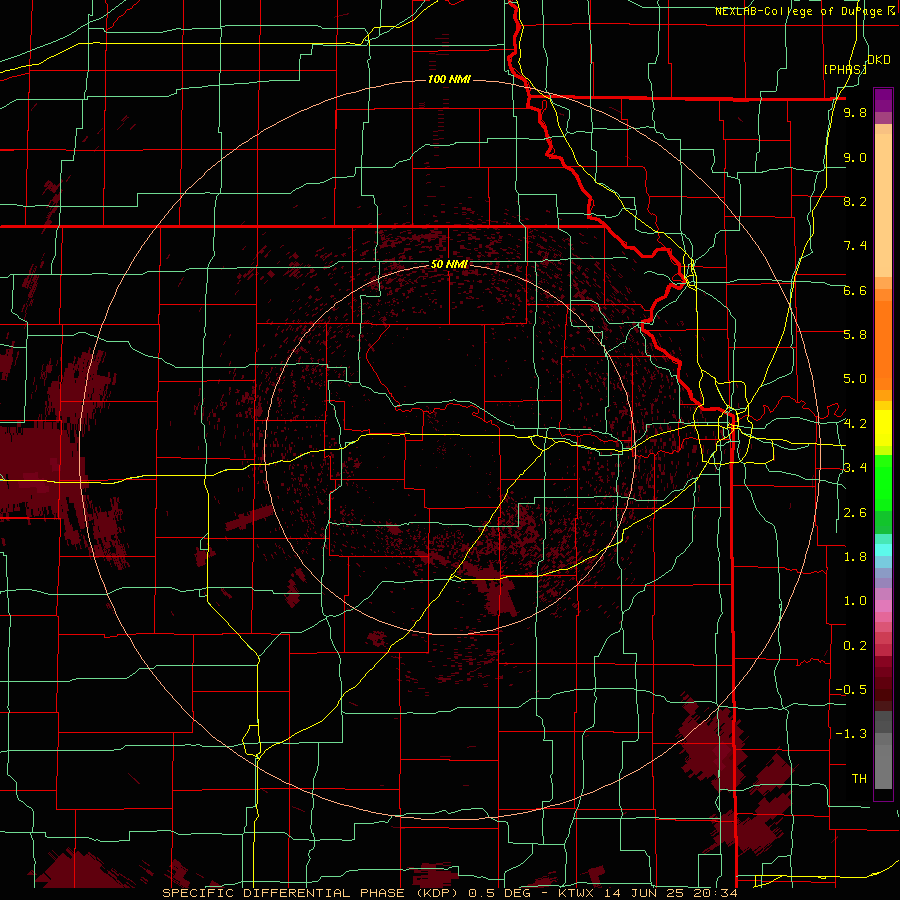Pick the pink segment of the color bar
900x900 pixels.
(883, 606)
